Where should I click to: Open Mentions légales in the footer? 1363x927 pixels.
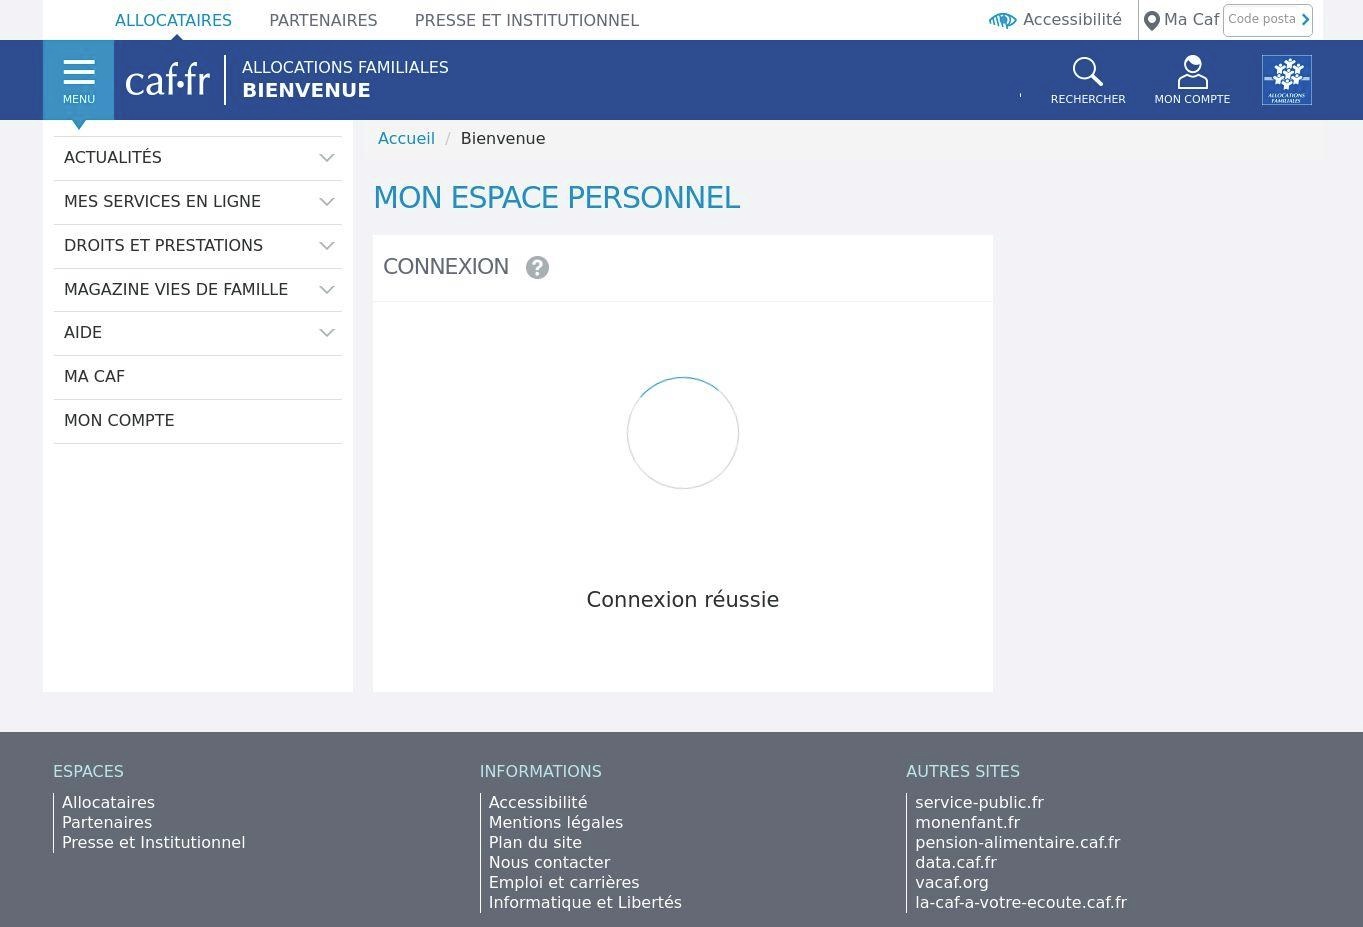tap(556, 822)
